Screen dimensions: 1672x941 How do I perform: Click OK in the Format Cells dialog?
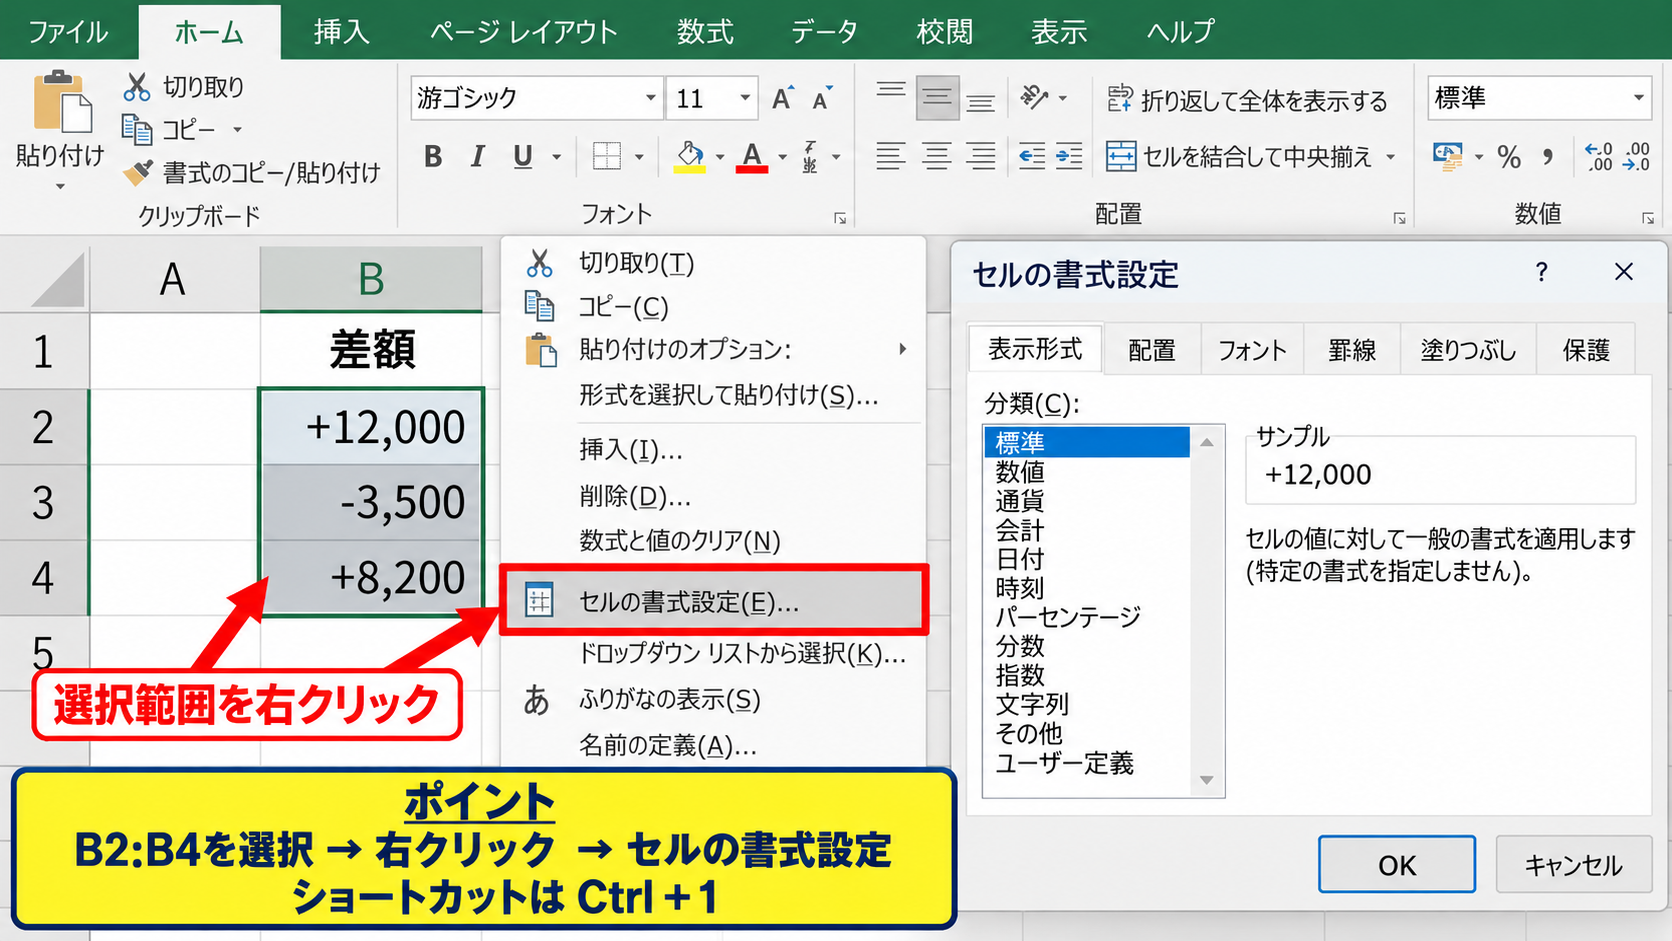(x=1396, y=864)
